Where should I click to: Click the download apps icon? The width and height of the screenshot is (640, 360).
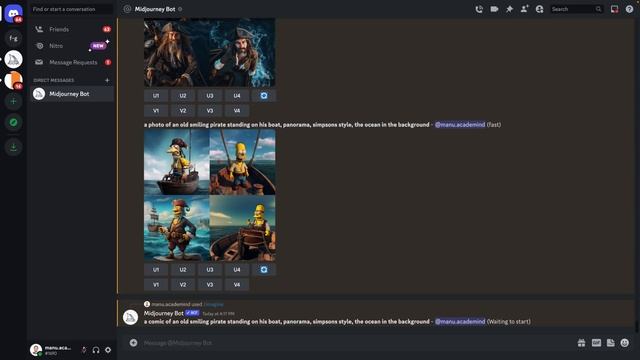click(13, 147)
